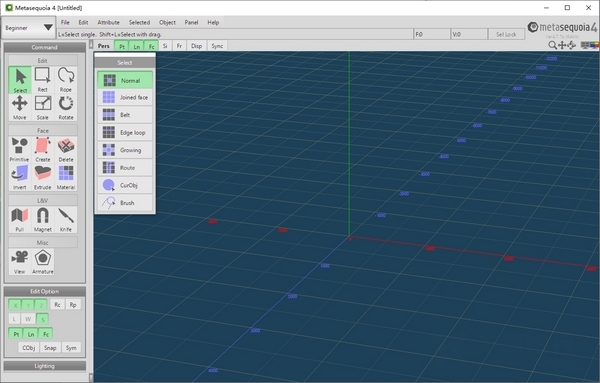Toggle Pt display in view toolbar

122,46
